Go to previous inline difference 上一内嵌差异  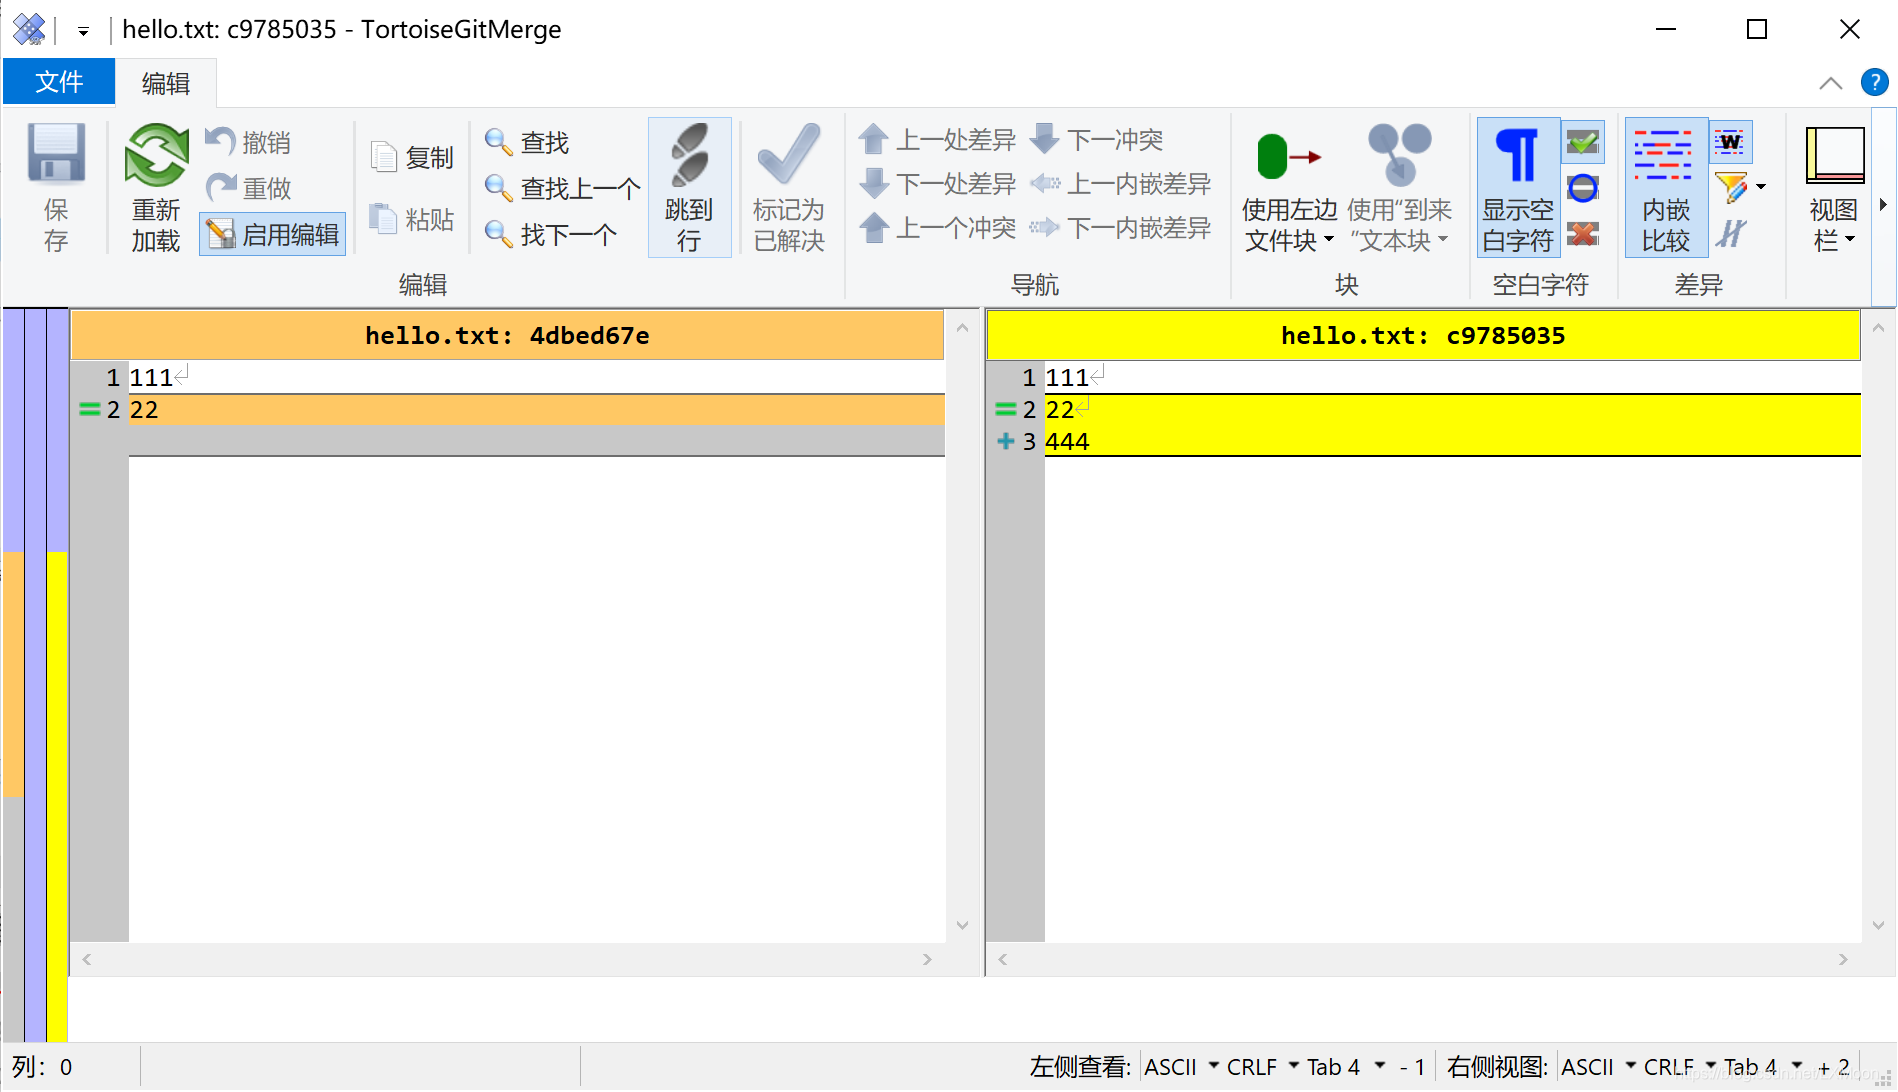pyautogui.click(x=1120, y=183)
